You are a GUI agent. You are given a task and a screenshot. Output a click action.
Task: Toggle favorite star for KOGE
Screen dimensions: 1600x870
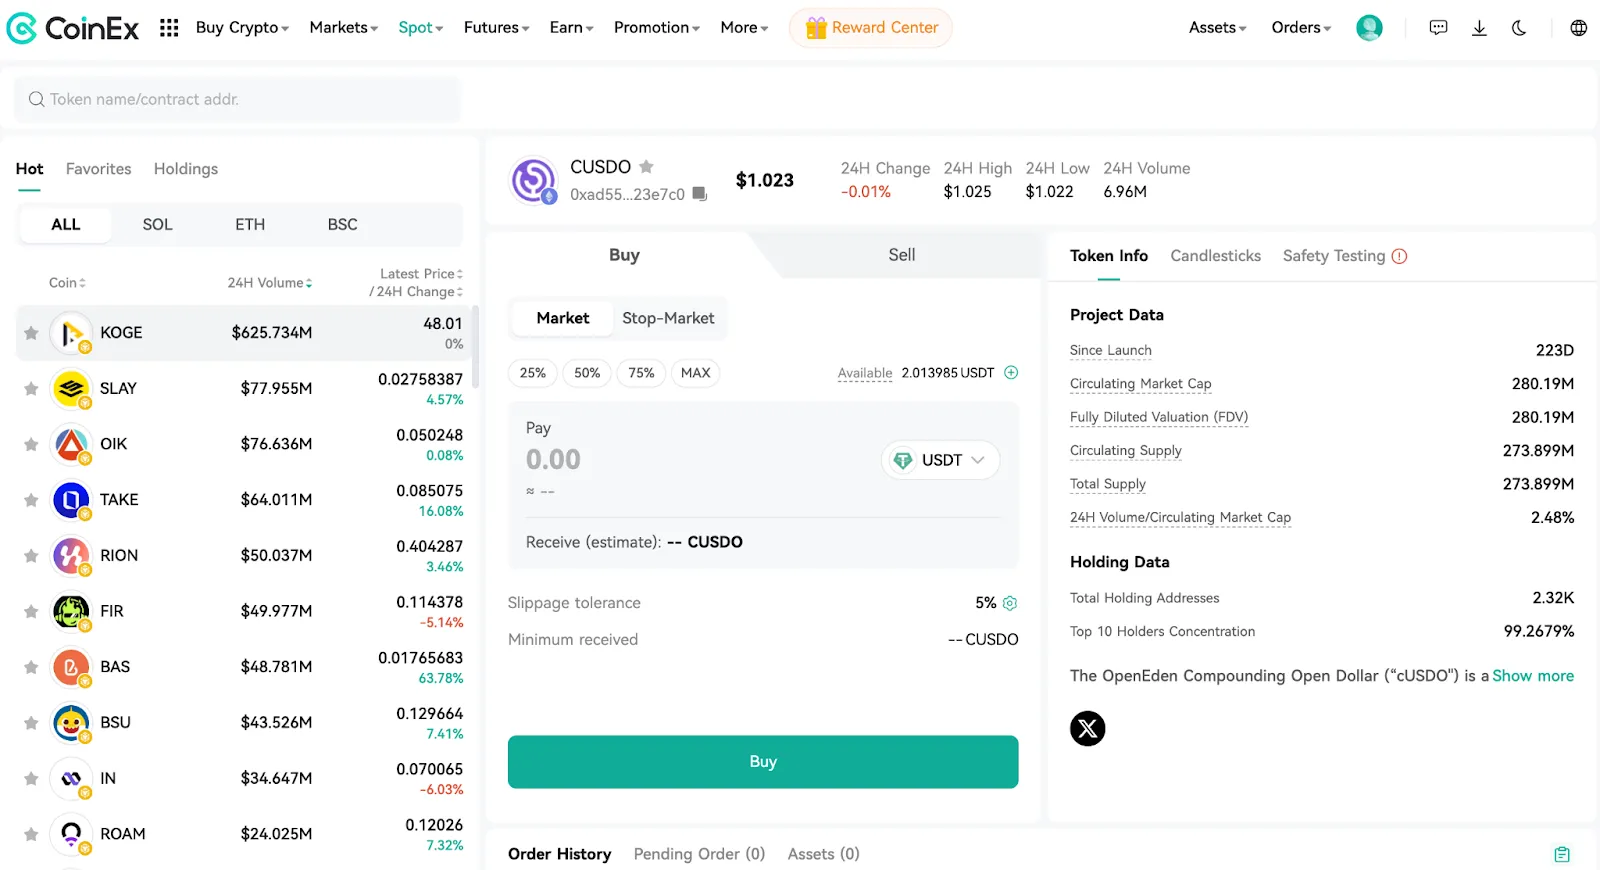click(31, 333)
